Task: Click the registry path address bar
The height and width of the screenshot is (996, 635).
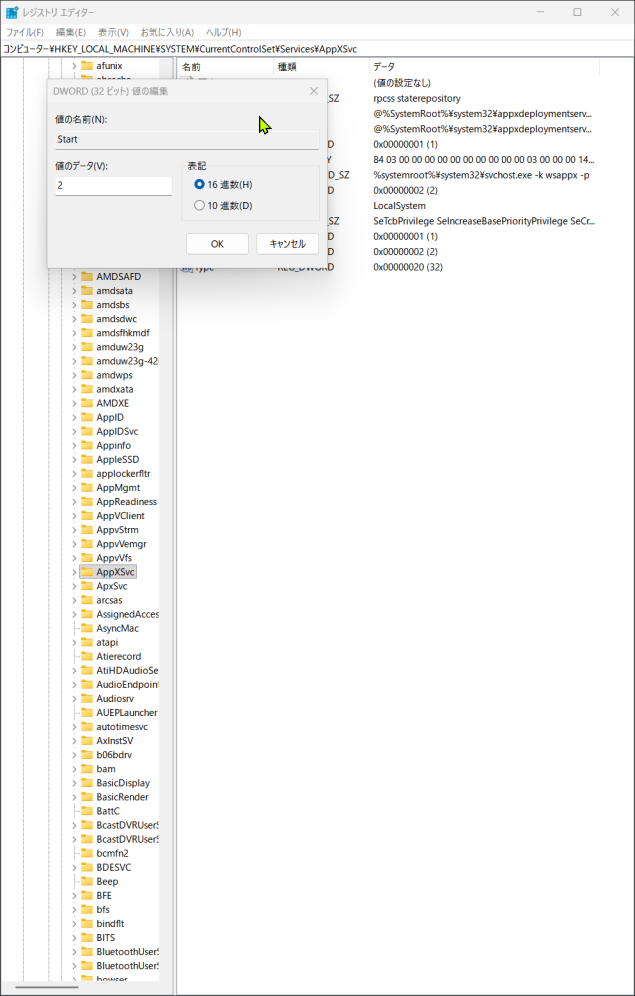Action: point(300,48)
